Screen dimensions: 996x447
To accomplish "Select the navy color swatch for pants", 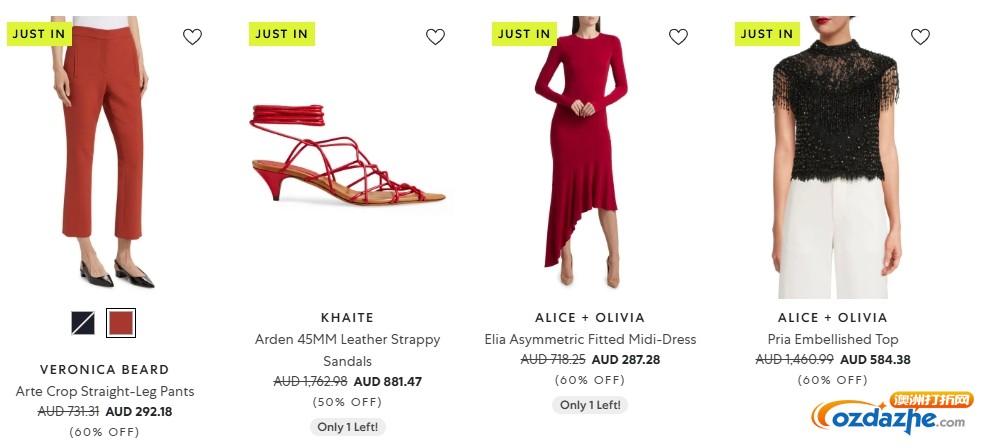I will pos(83,323).
